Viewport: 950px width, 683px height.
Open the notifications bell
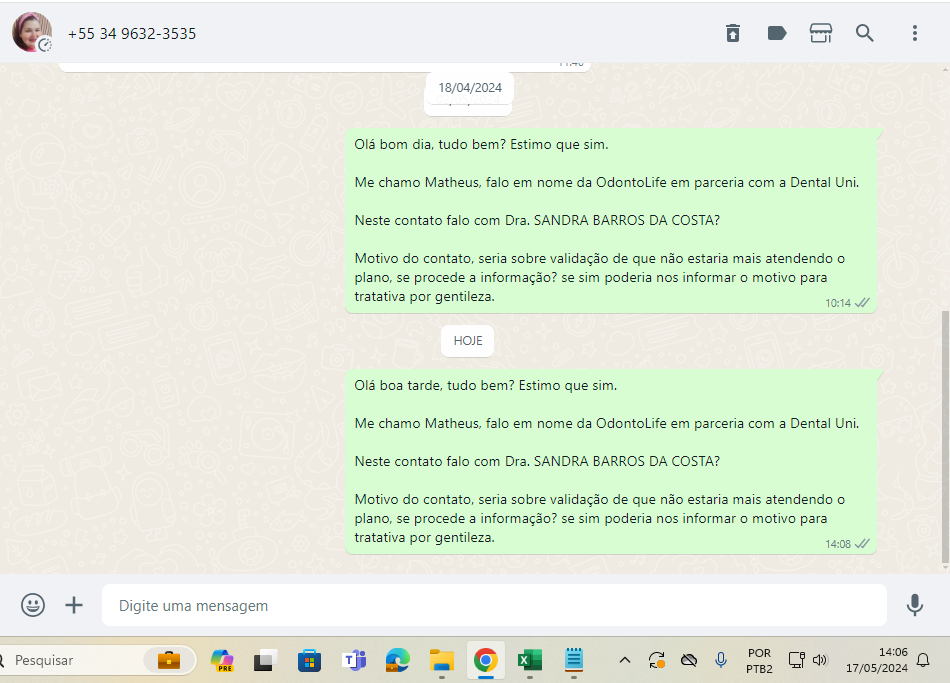click(x=923, y=660)
